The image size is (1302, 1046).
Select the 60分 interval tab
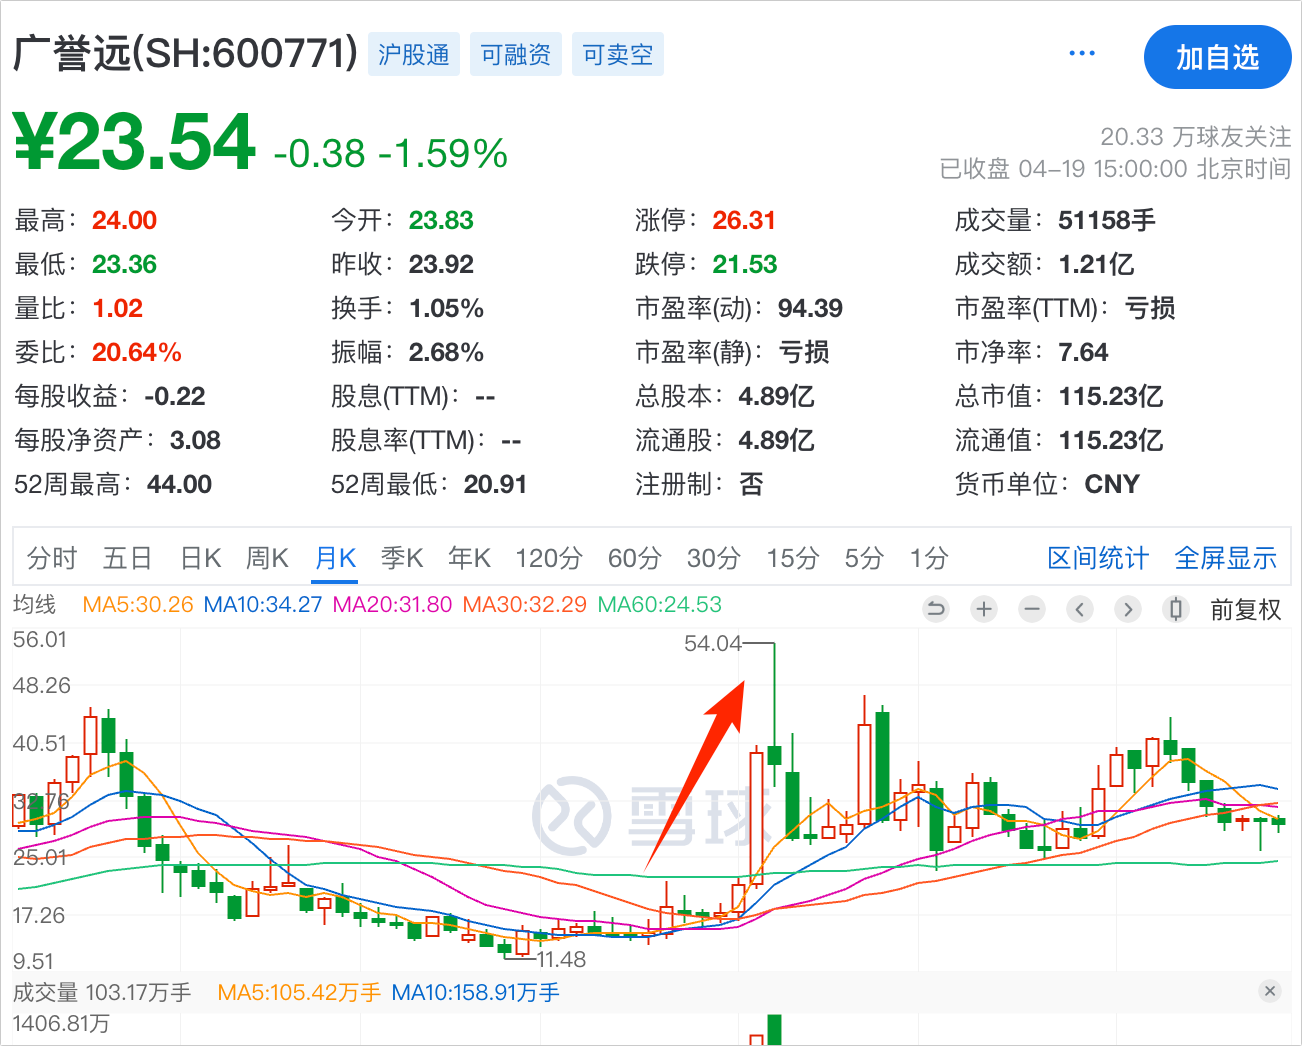(x=634, y=558)
